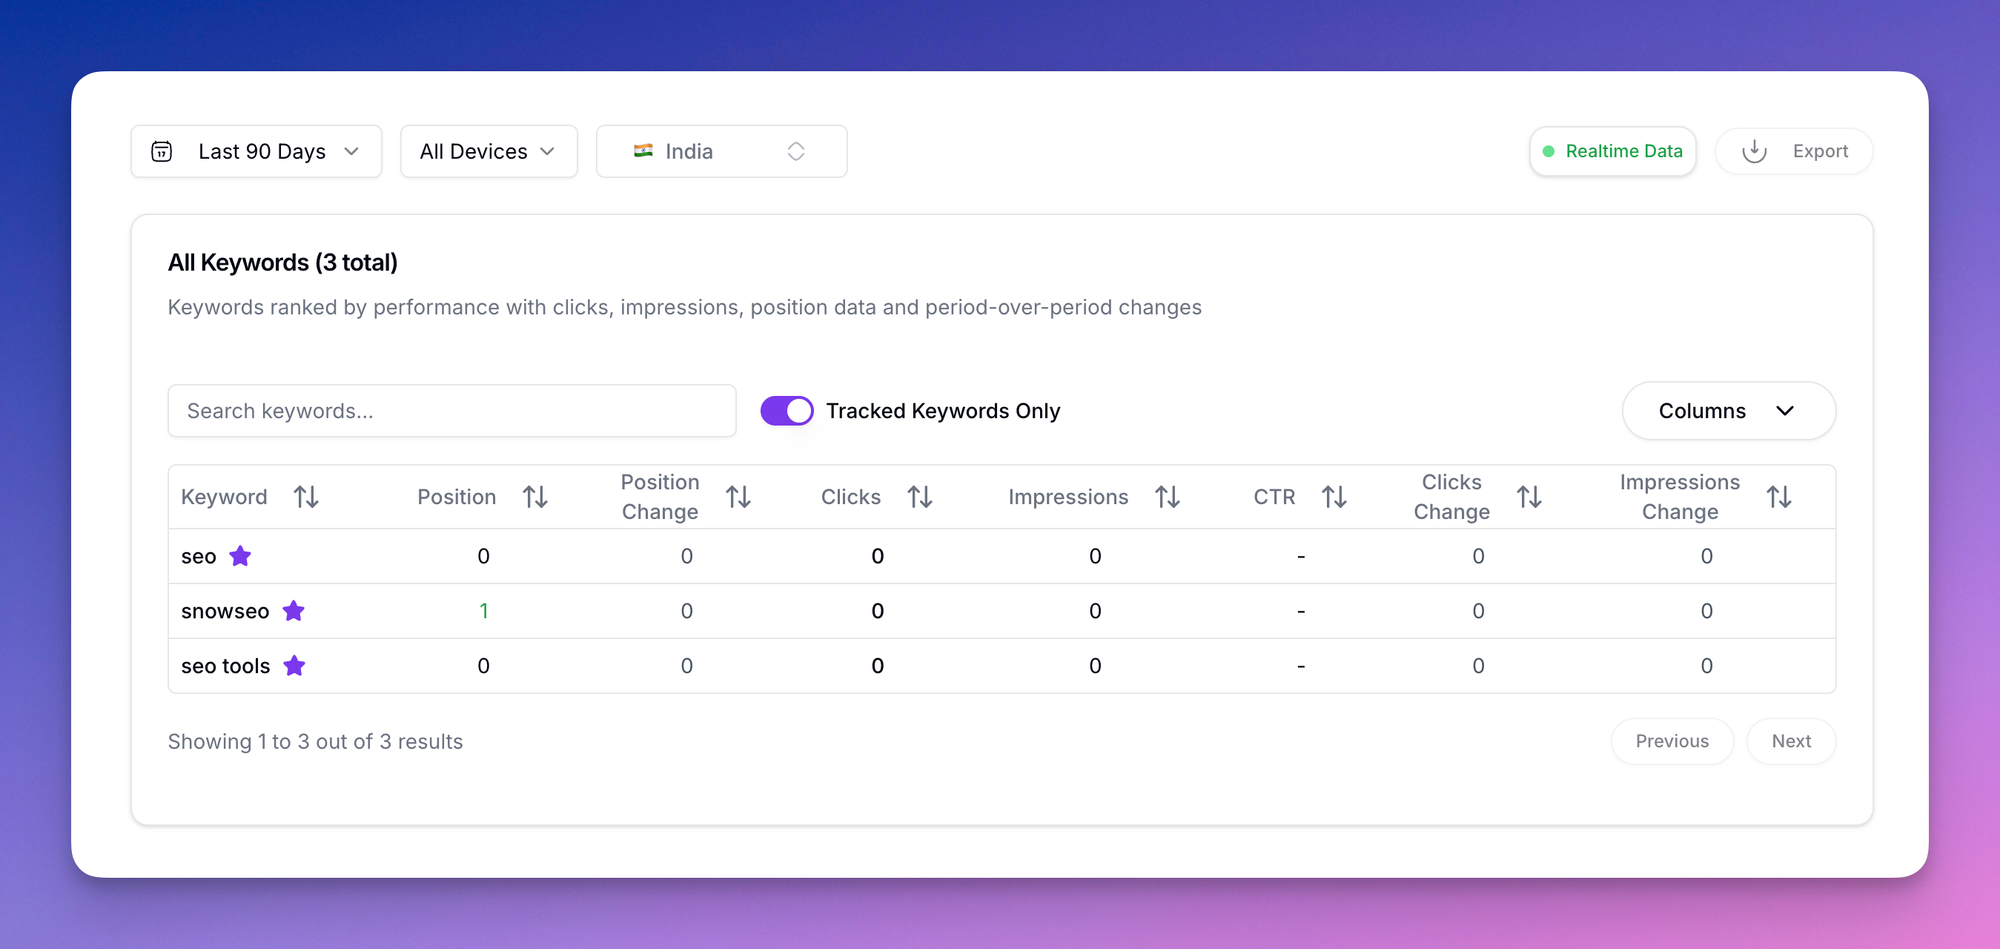Click the download icon on the Export button
The image size is (2000, 949).
click(x=1753, y=151)
